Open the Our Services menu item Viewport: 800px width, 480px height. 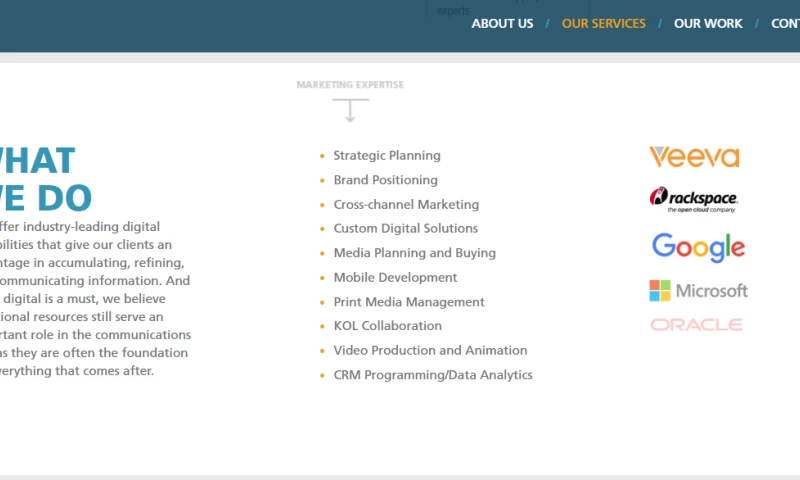click(x=604, y=24)
